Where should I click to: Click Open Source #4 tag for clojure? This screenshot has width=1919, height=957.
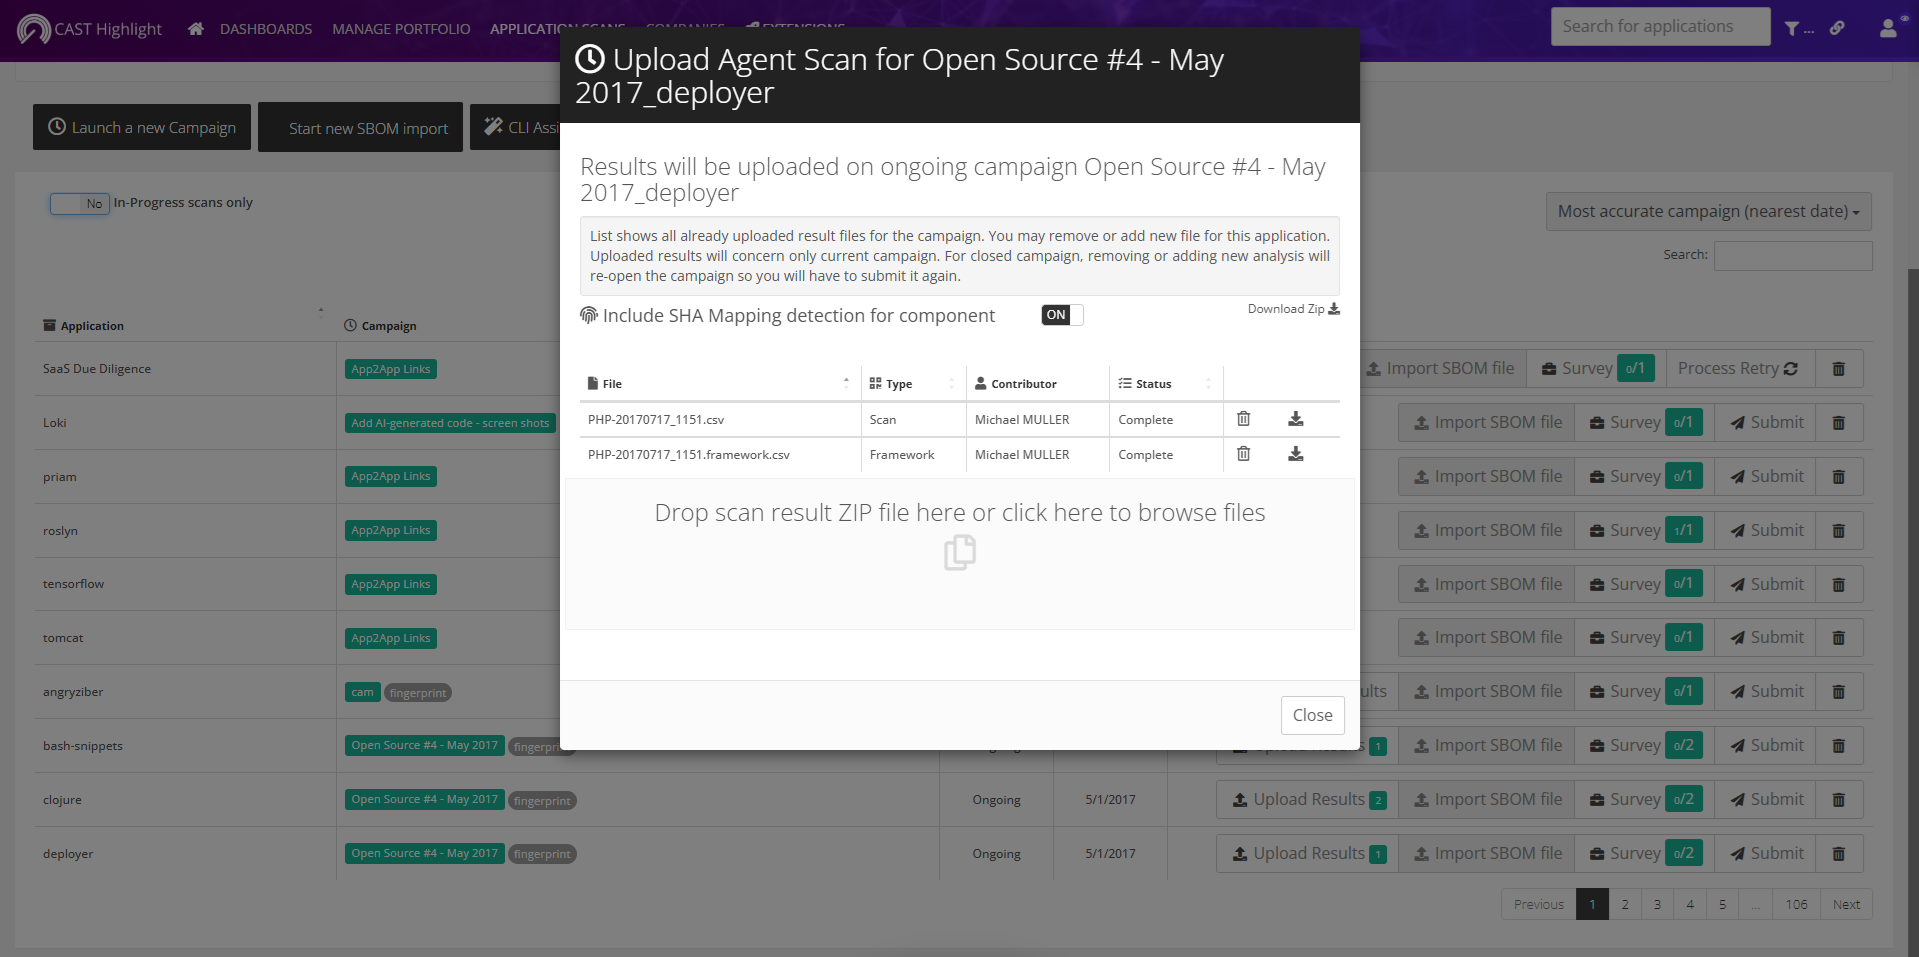click(424, 799)
